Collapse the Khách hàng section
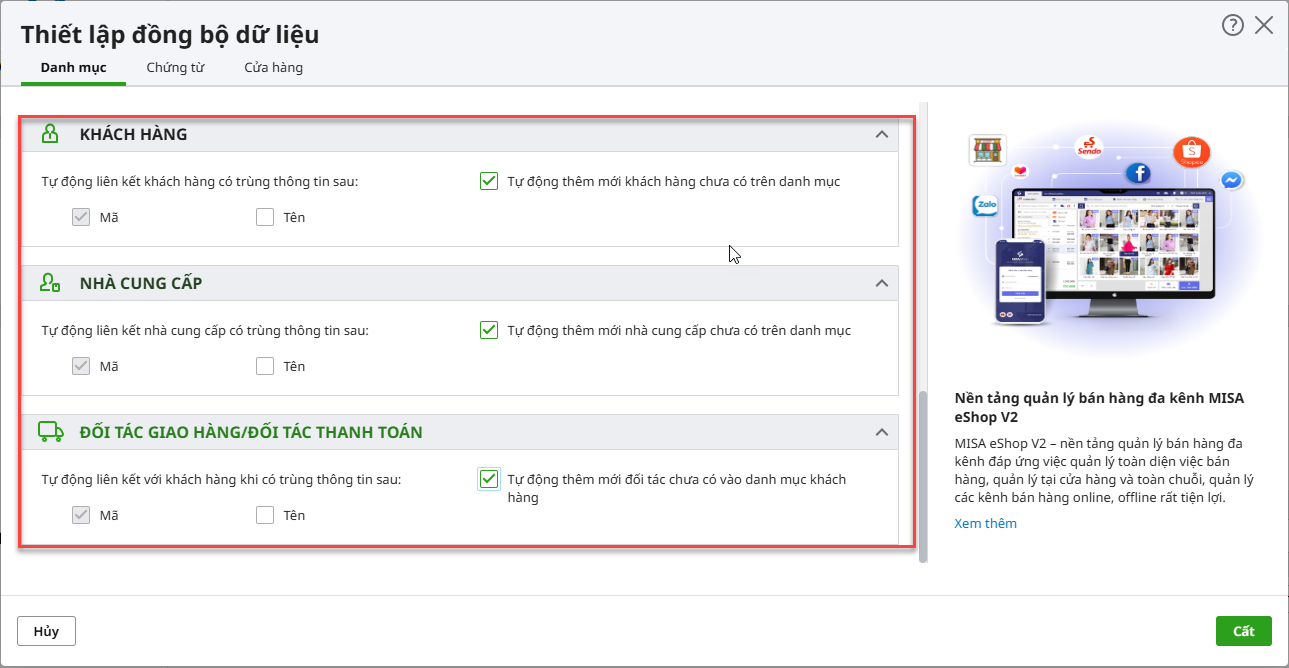Image resolution: width=1289 pixels, height=668 pixels. click(881, 134)
